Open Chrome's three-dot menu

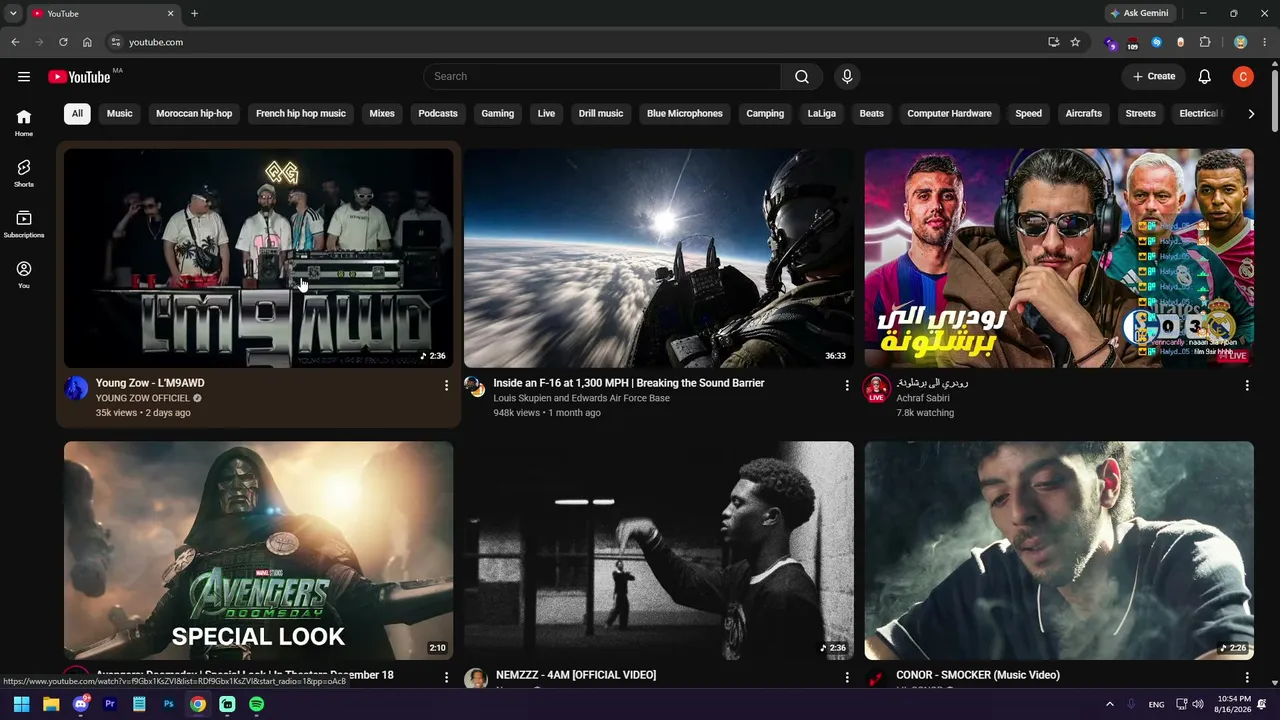click(1265, 42)
